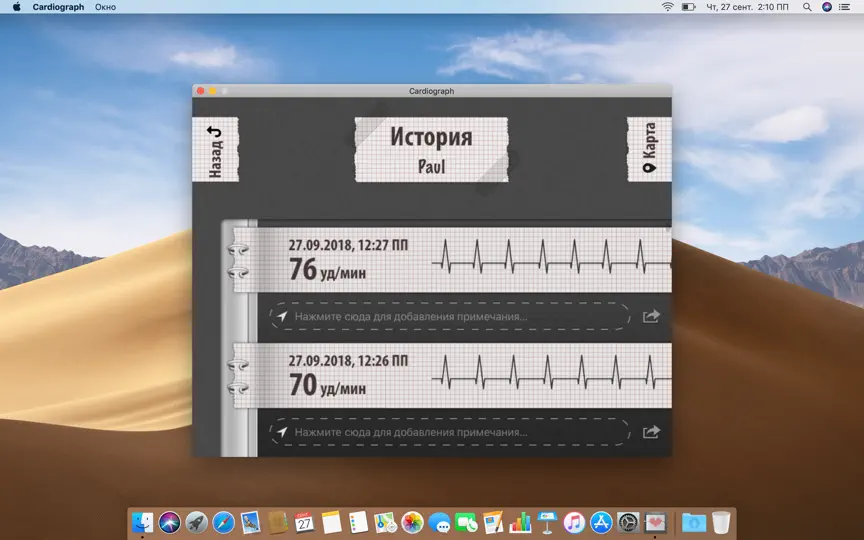
Task: Open Spotlight search
Action: [x=807, y=7]
